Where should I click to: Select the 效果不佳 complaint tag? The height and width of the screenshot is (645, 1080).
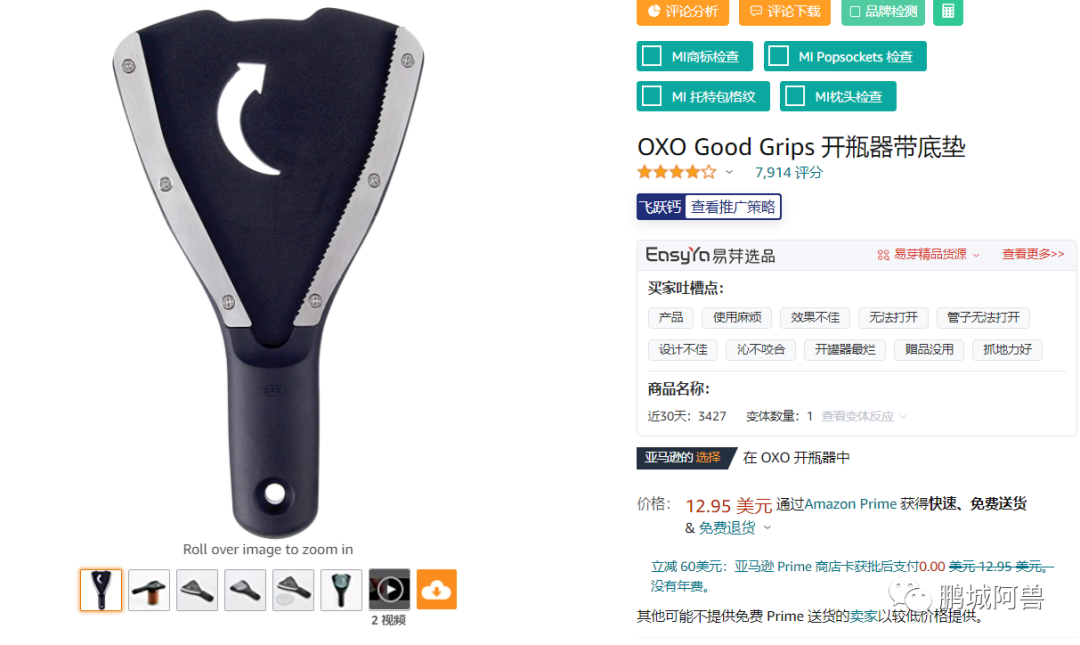click(x=815, y=317)
